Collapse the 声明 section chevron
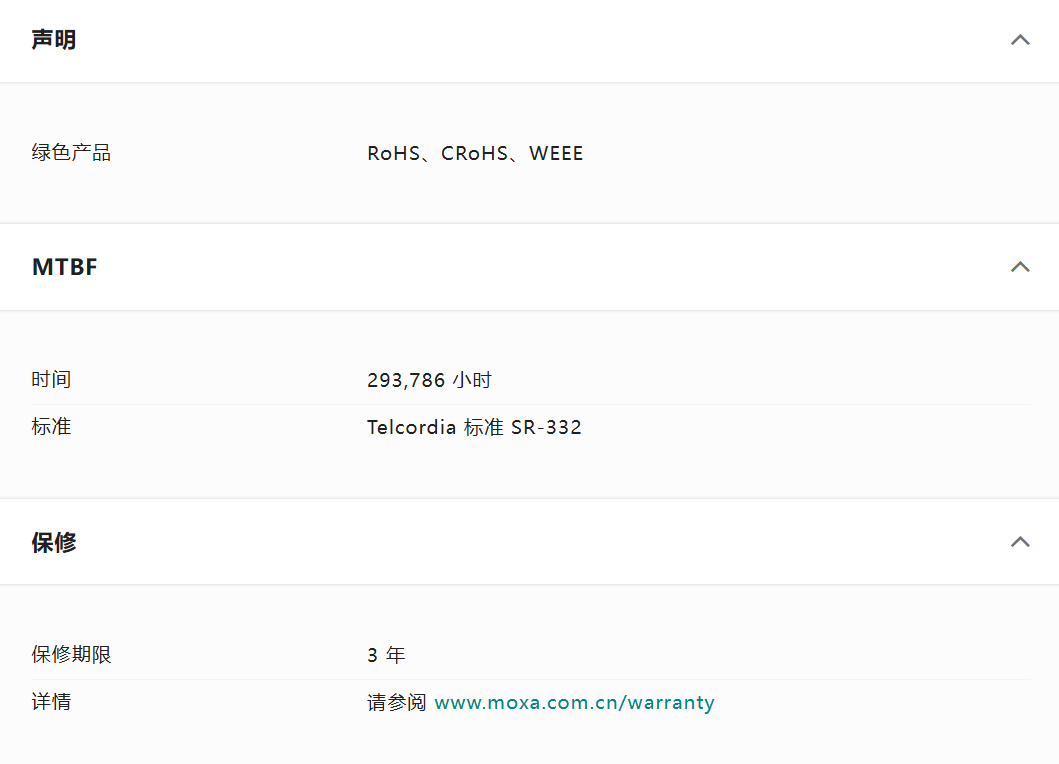 (x=1020, y=40)
